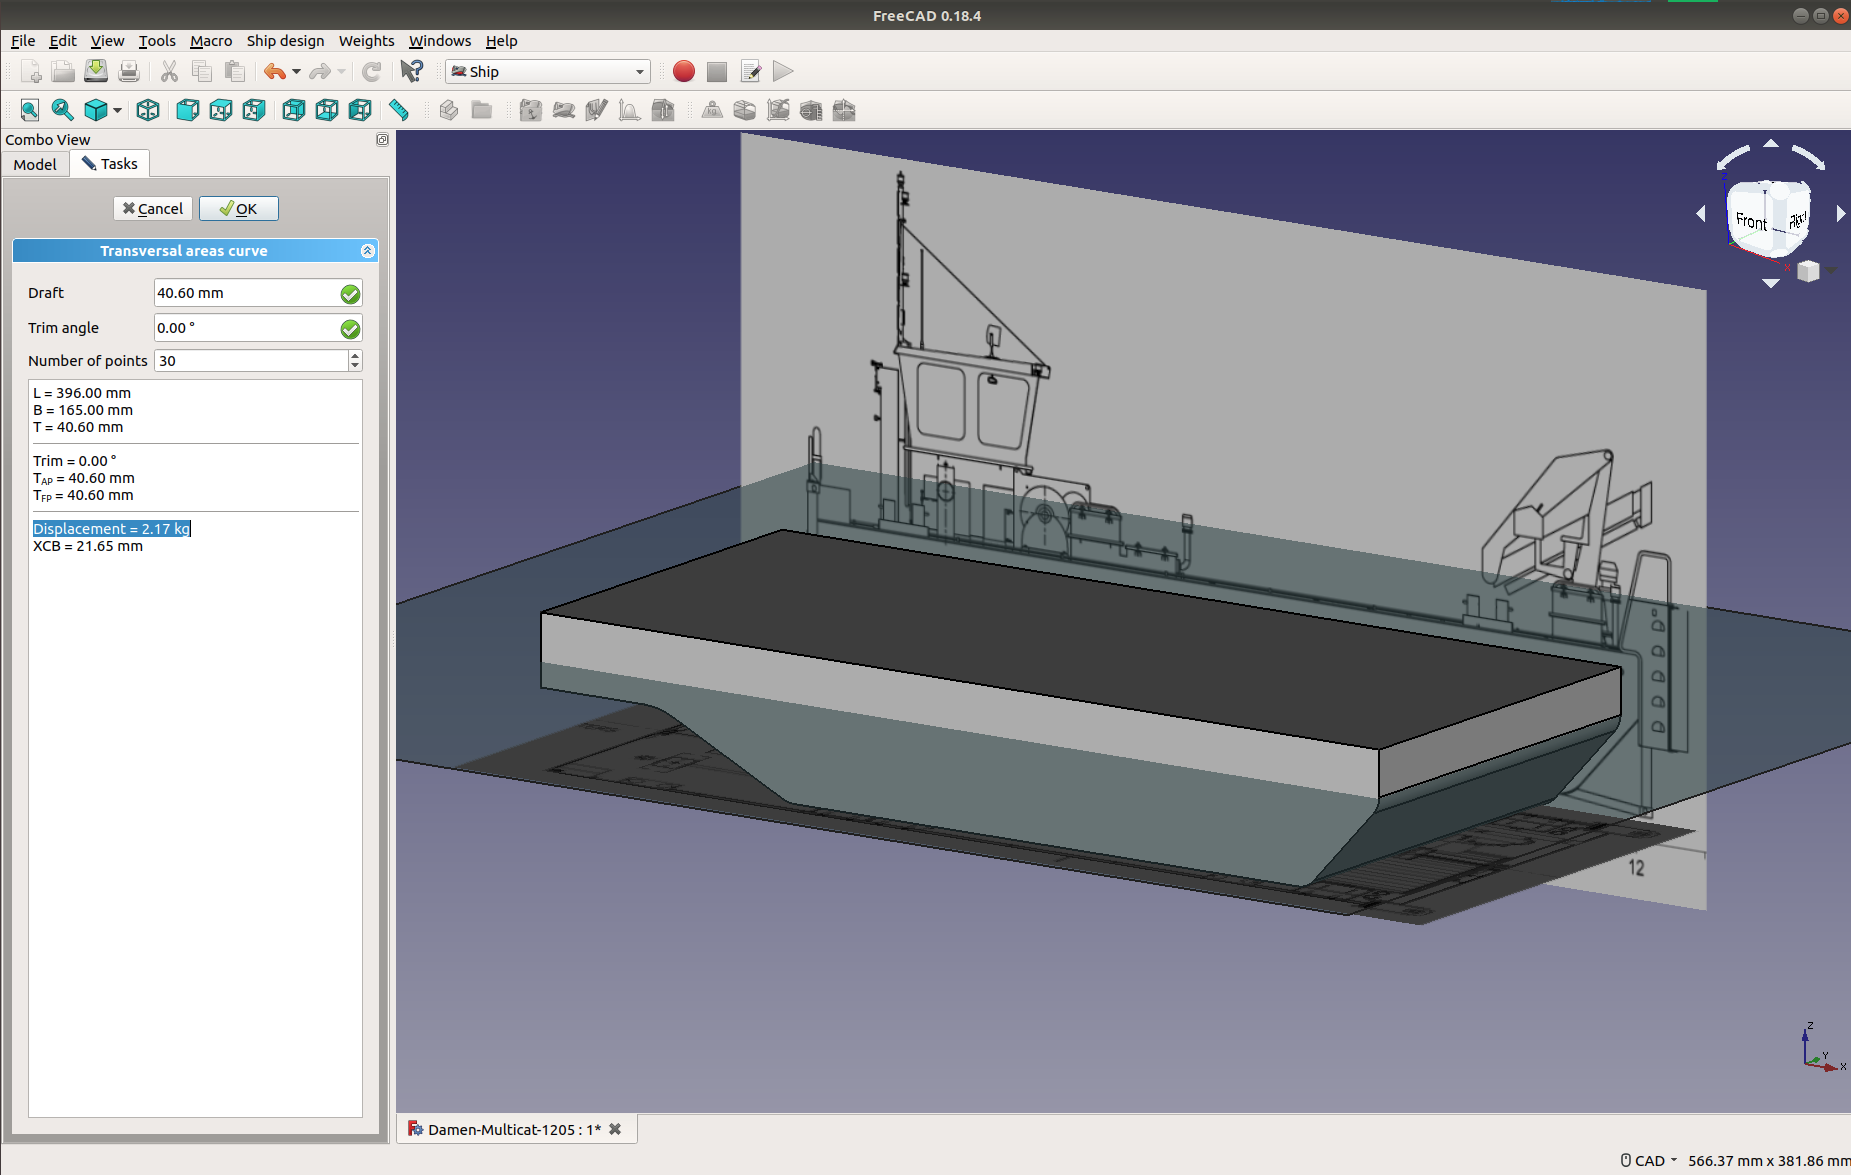Set the left view cube icon
Viewport: 1851px width, 1175px height.
click(360, 110)
